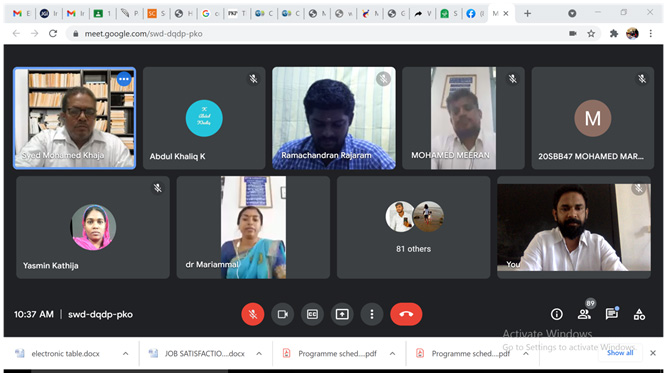Expand options for first Programme sched pdf
The width and height of the screenshot is (667, 373).
click(x=392, y=353)
